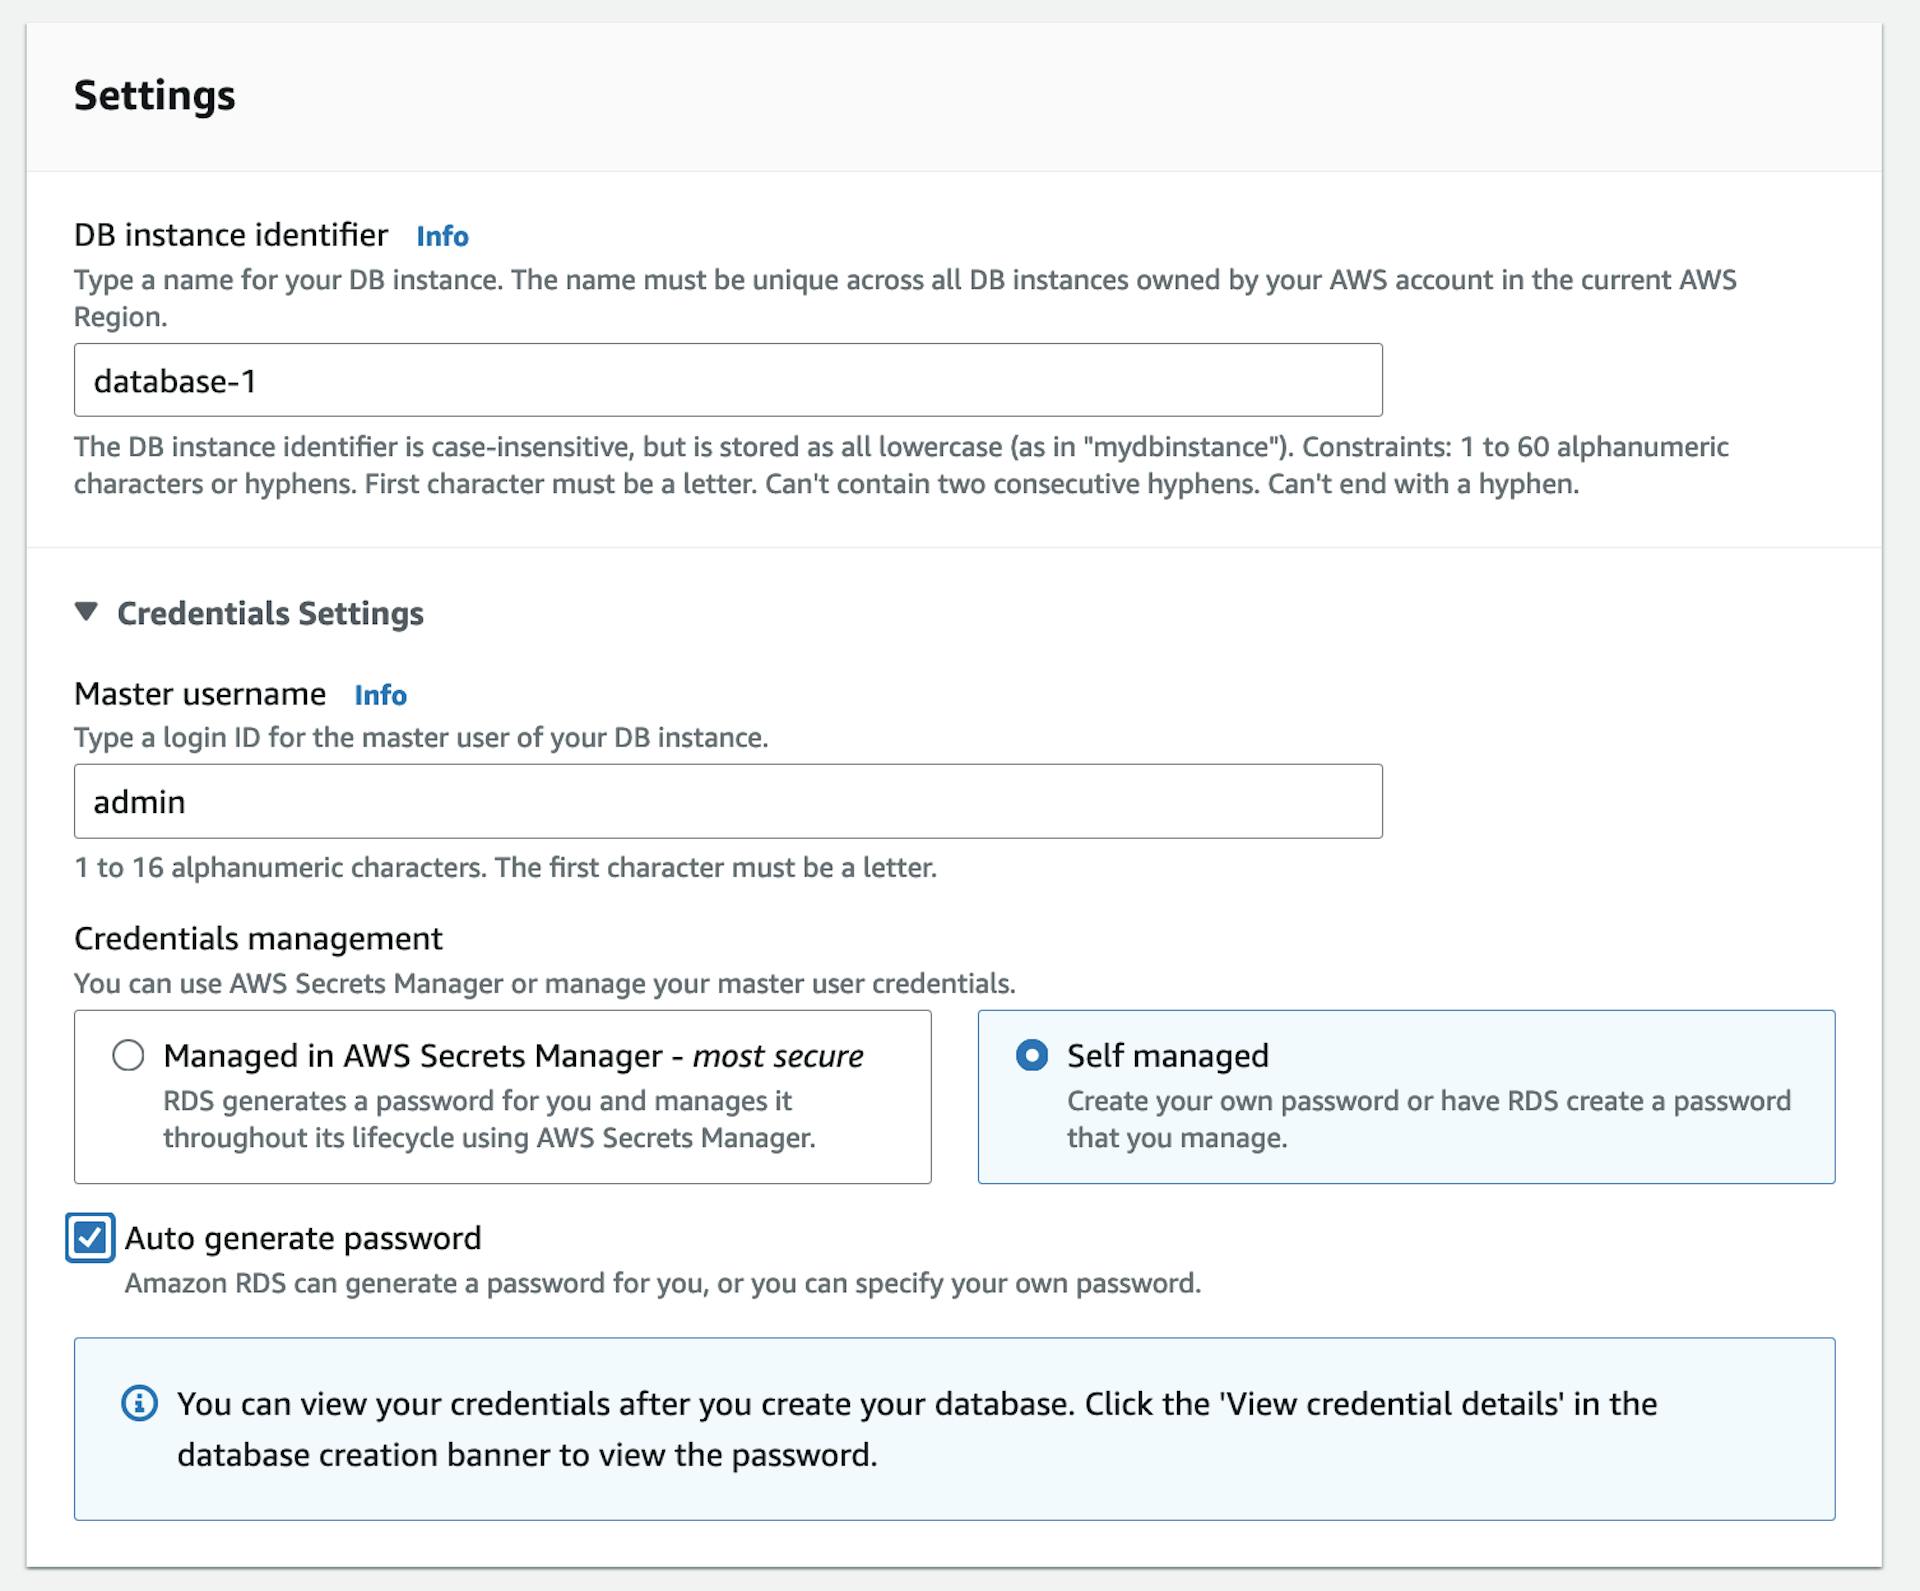Click the Credentials management label
The image size is (1920, 1591).
click(256, 938)
